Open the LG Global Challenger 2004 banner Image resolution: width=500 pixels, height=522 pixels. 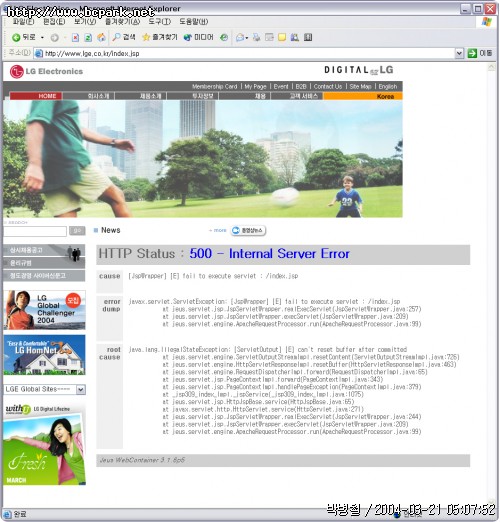[44, 310]
